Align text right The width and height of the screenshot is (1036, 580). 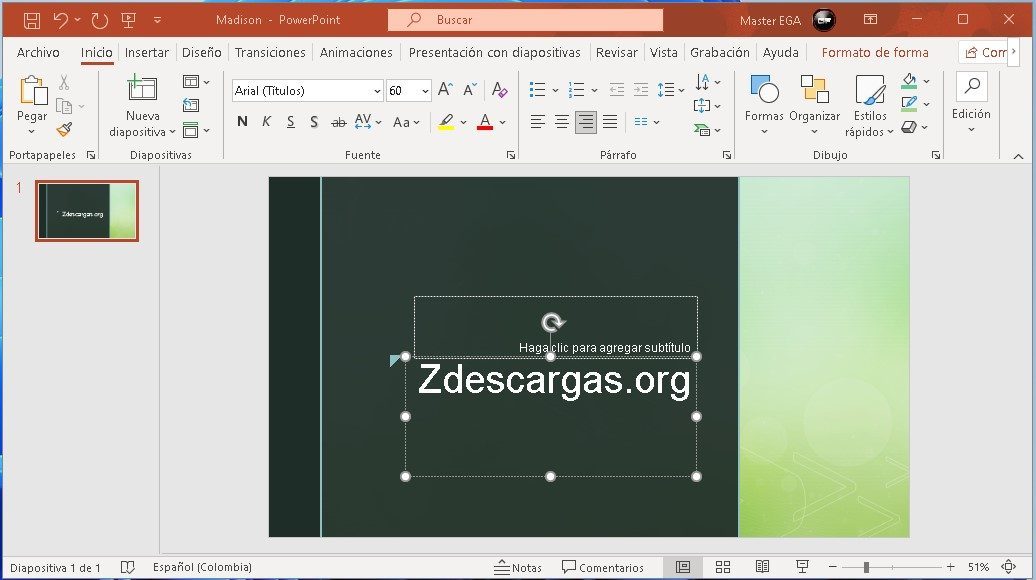coord(585,122)
